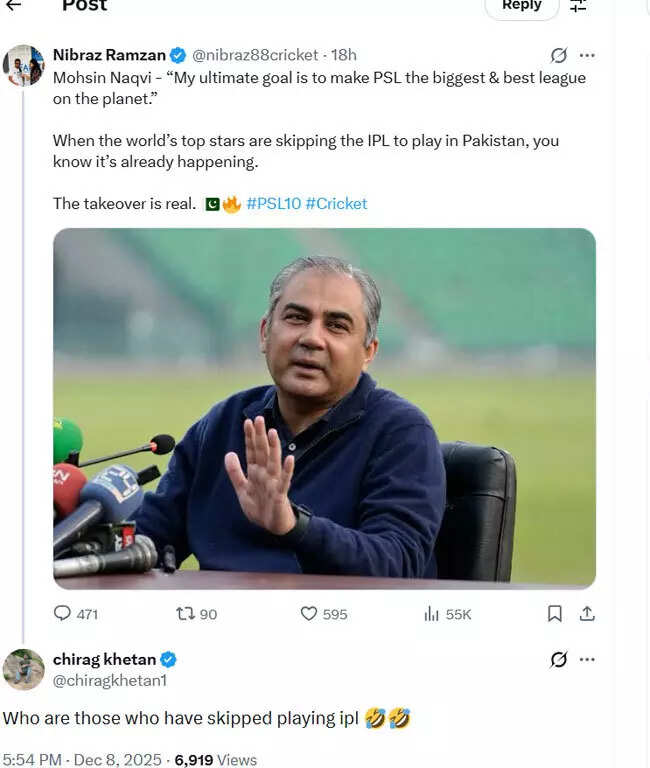Click the Nibraz Ramzan display name
The height and width of the screenshot is (768, 650).
tap(109, 55)
